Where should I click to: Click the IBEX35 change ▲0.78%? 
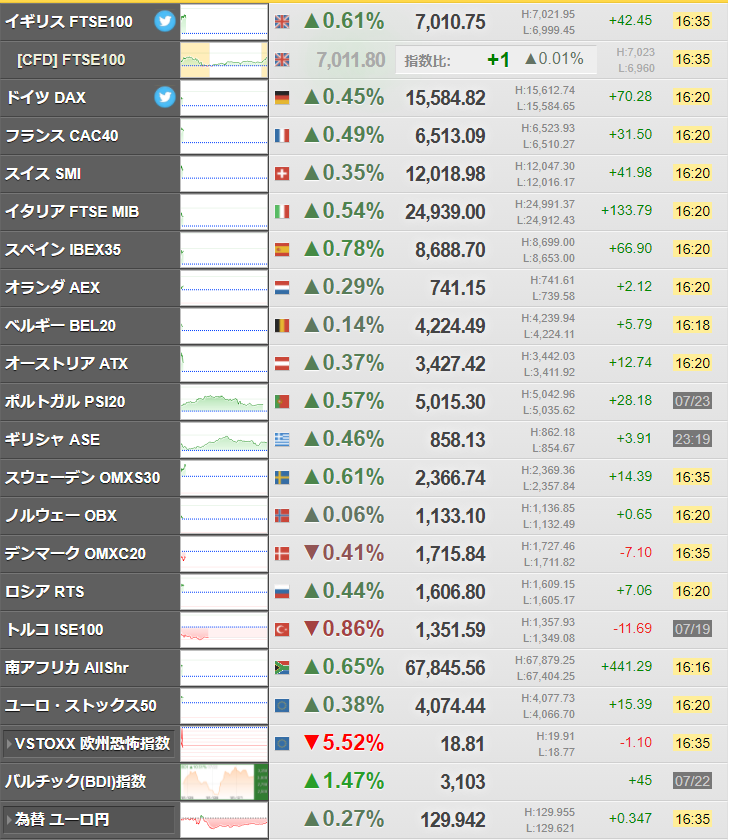pyautogui.click(x=344, y=249)
